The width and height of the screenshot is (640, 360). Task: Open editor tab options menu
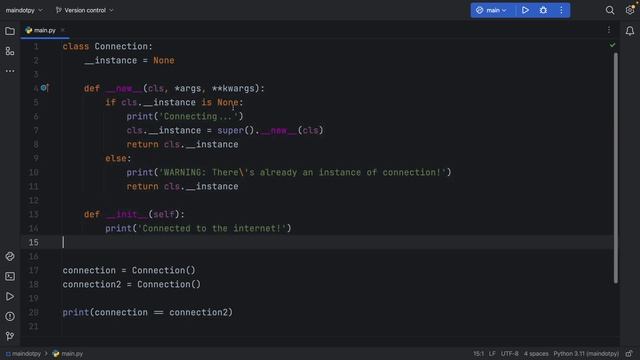(x=609, y=30)
